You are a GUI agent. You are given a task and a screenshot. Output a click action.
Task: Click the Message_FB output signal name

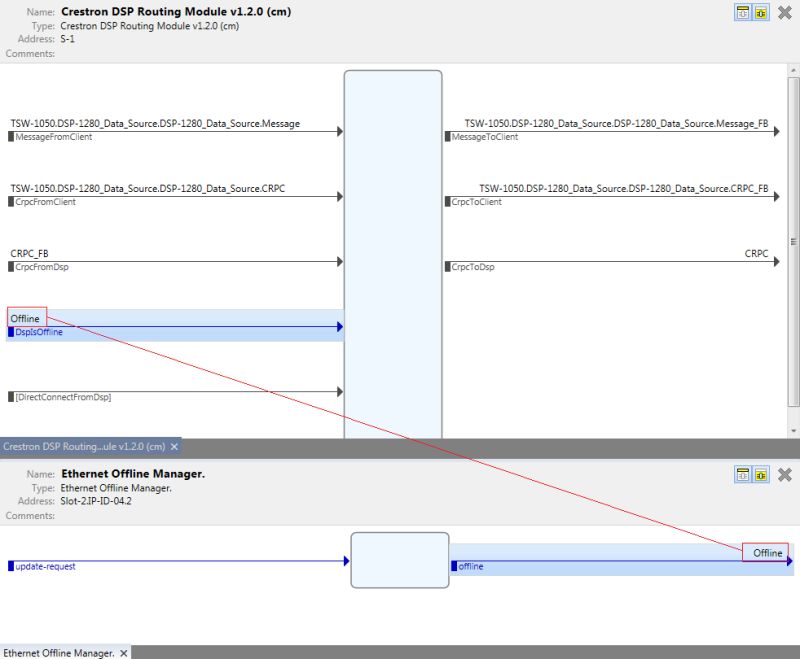pos(616,123)
